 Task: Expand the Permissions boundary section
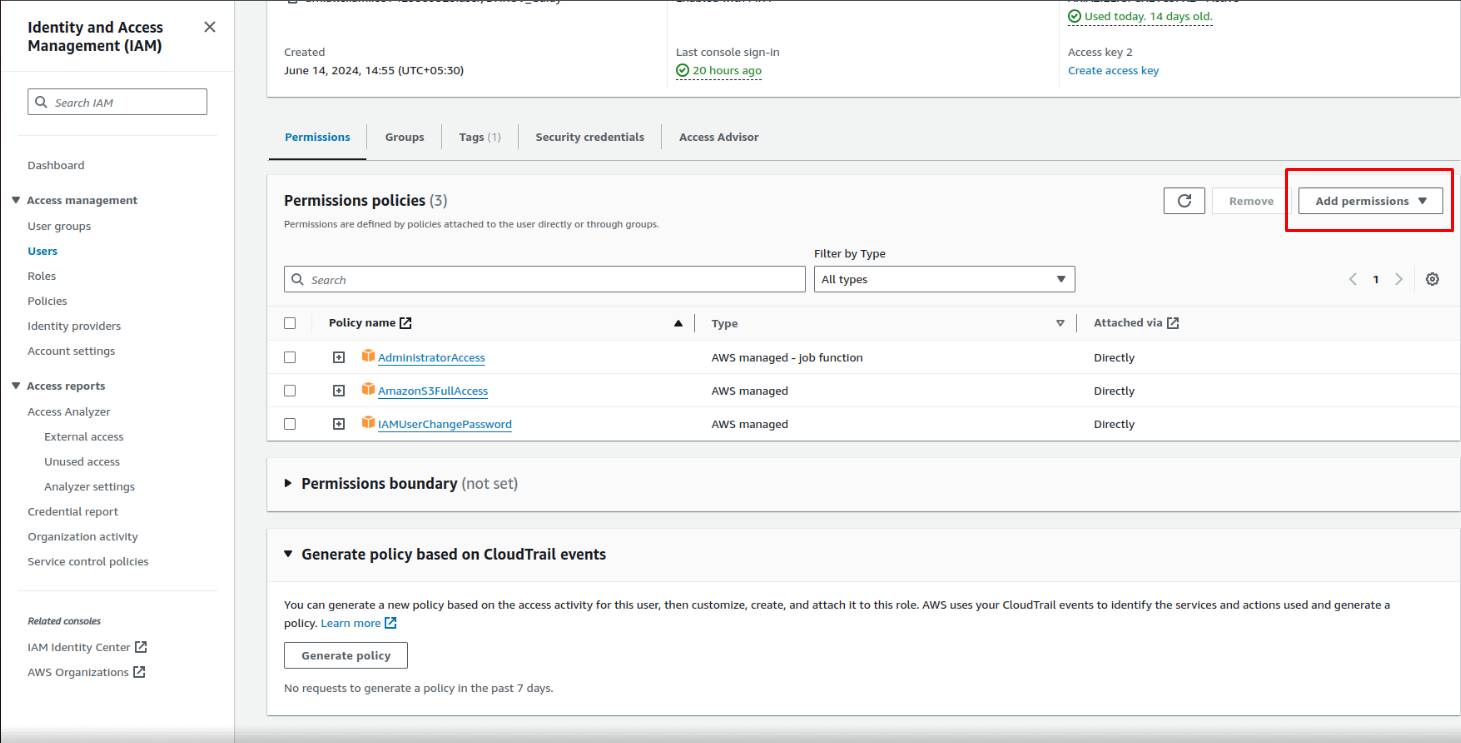[289, 484]
